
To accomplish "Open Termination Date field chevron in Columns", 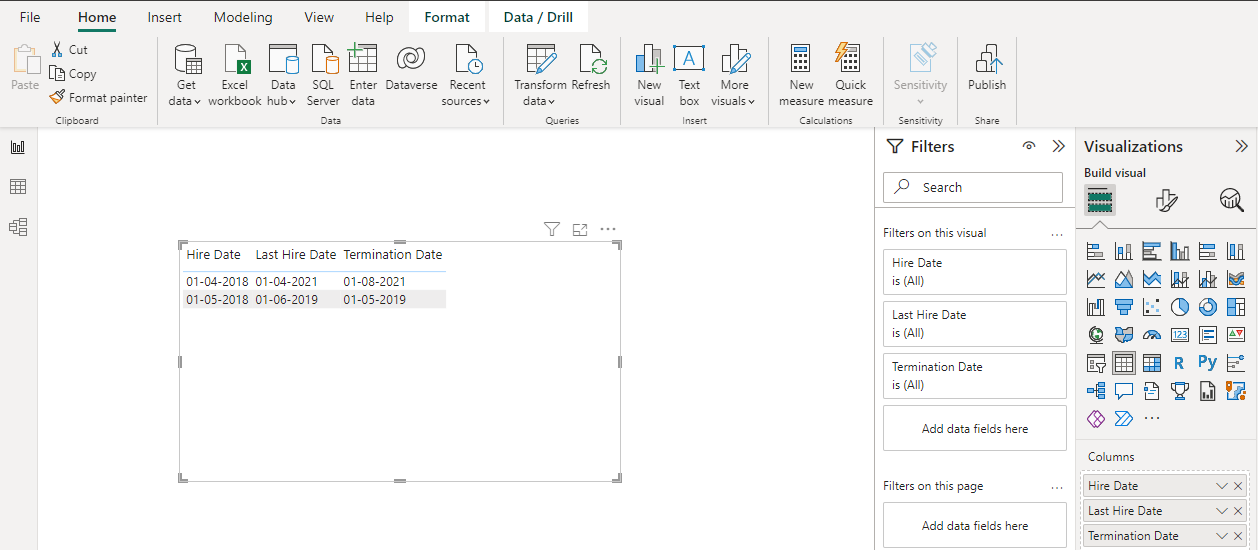I will tap(1222, 536).
